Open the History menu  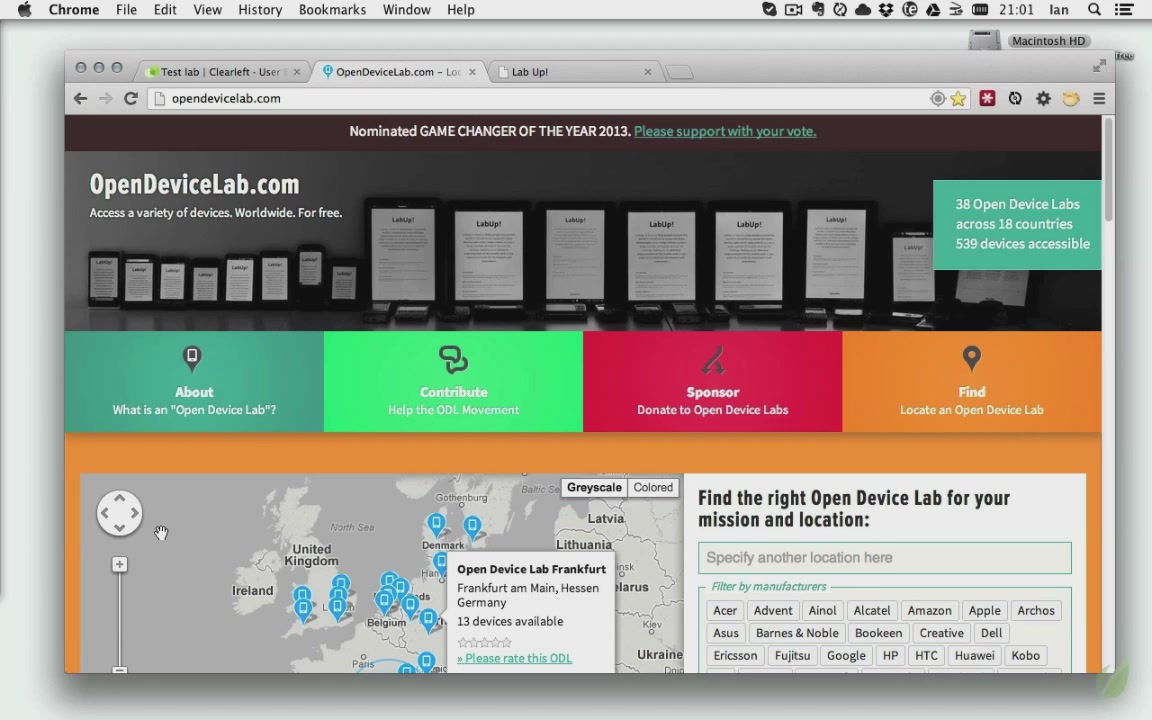click(260, 10)
